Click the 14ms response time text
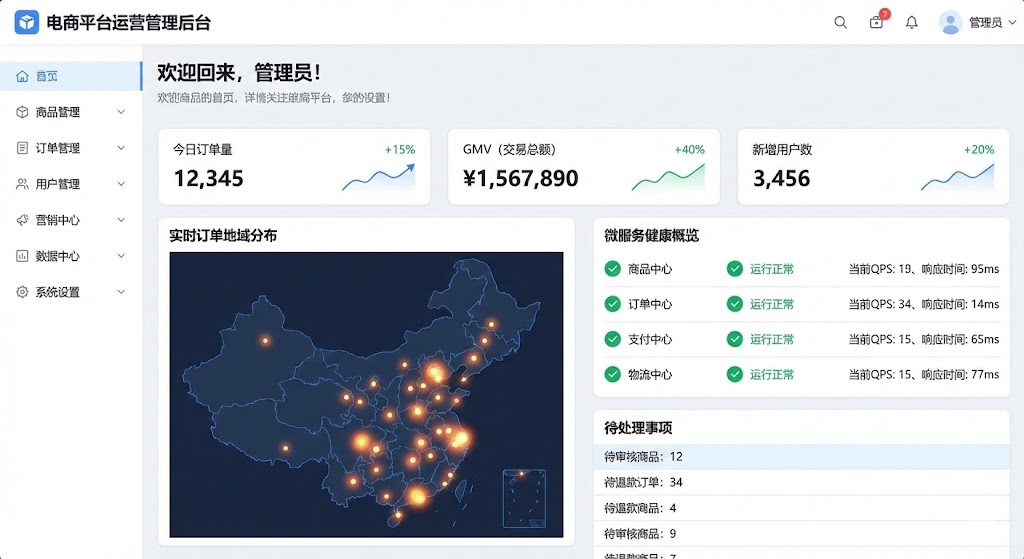 985,304
